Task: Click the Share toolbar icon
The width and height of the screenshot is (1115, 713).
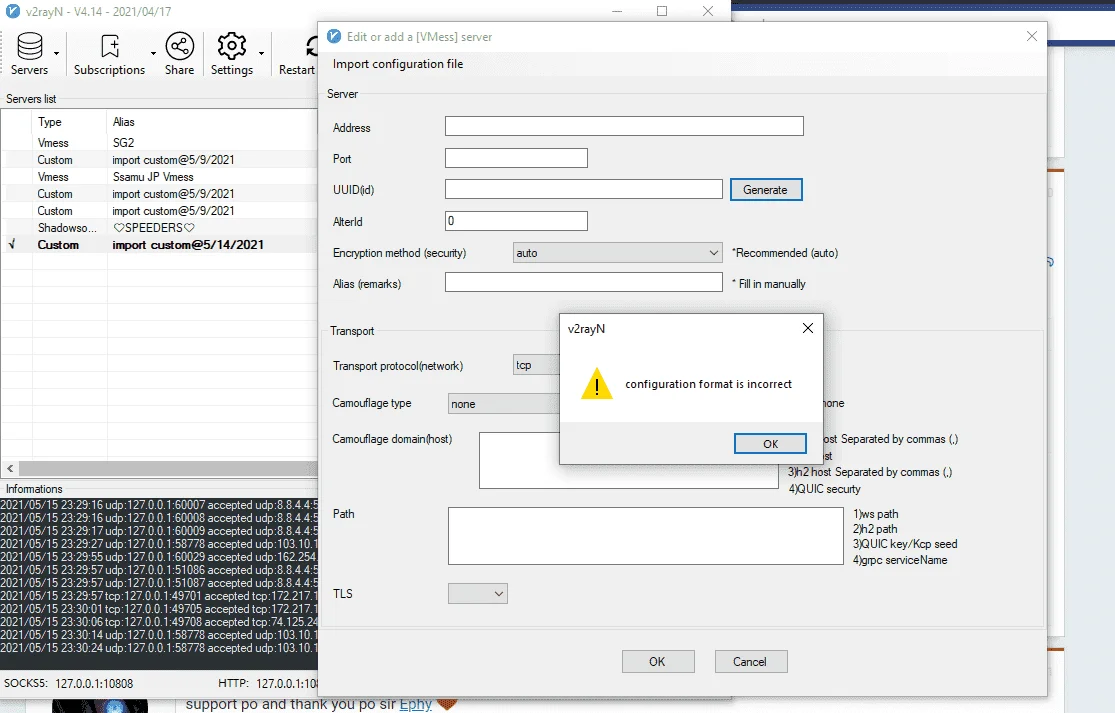Action: (x=179, y=54)
